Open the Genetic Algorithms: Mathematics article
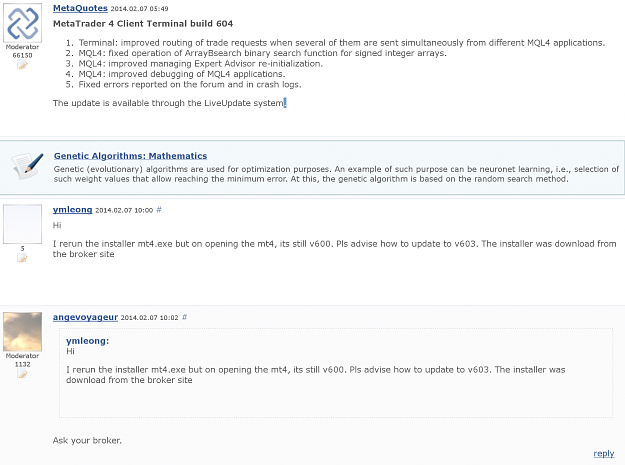The image size is (625, 465). point(130,156)
